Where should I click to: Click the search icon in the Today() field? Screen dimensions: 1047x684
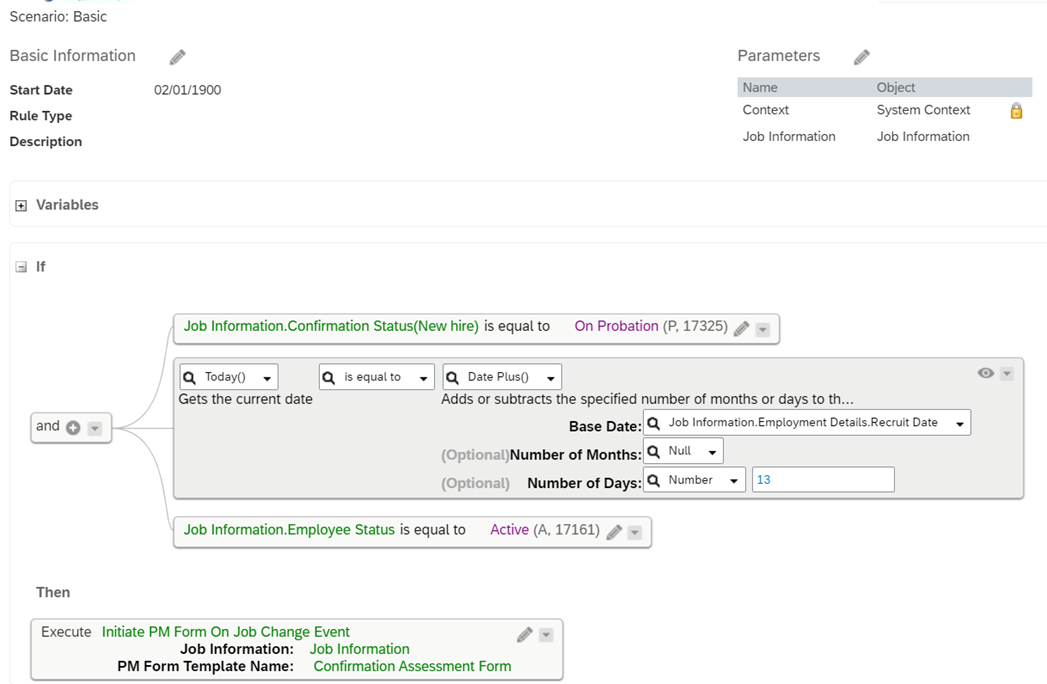(190, 377)
